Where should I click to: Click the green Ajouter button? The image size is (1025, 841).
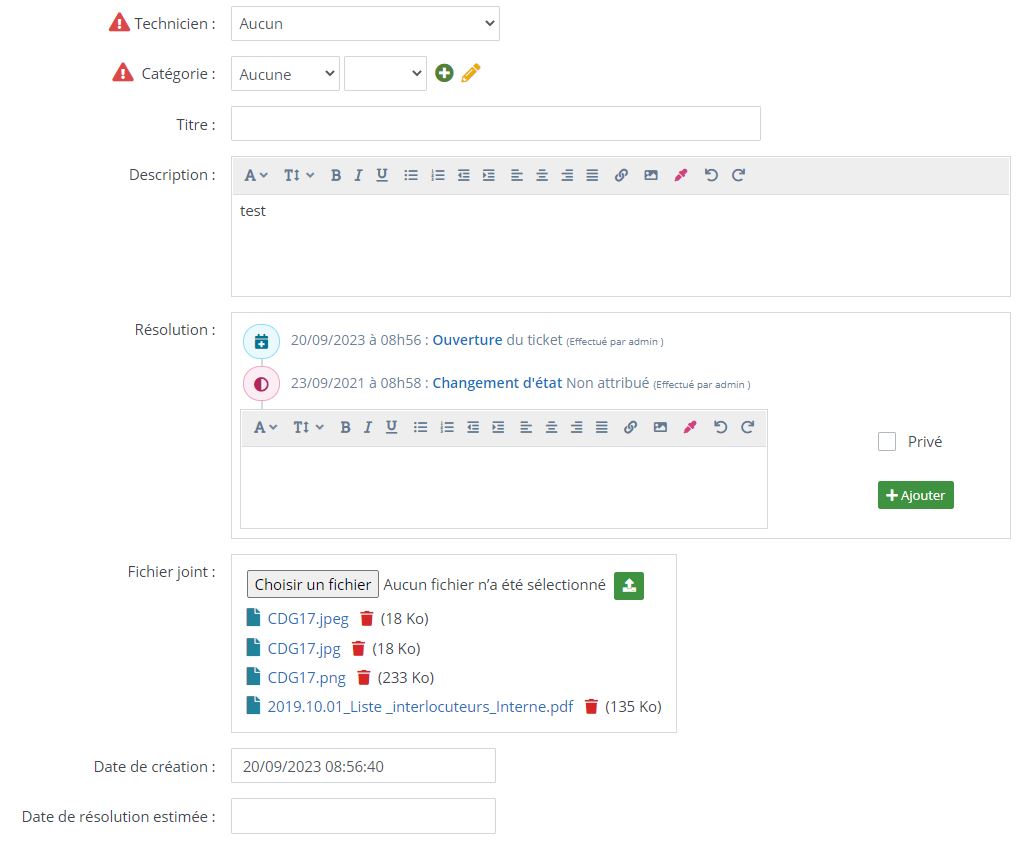[x=916, y=495]
